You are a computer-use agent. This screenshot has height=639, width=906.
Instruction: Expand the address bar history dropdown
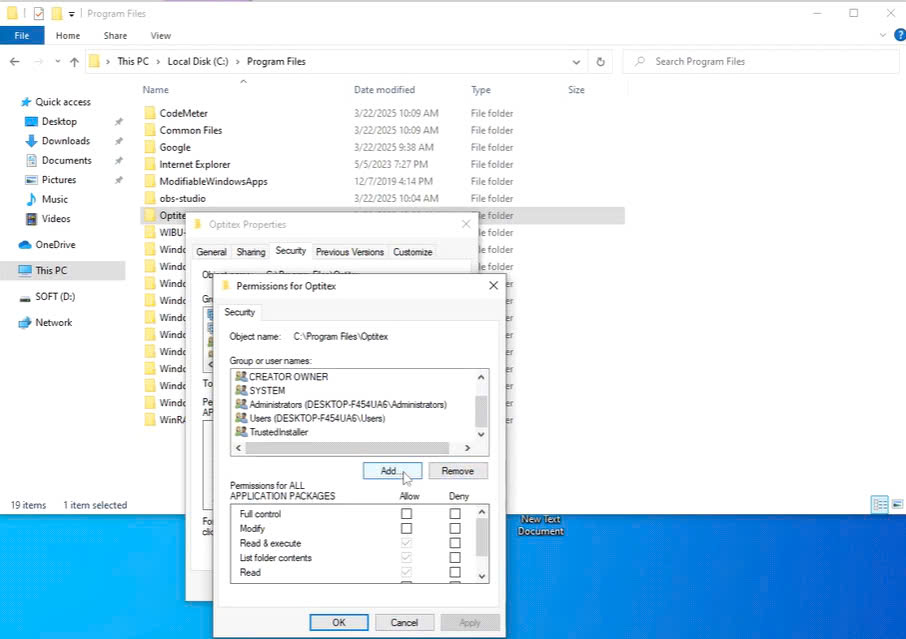[574, 62]
